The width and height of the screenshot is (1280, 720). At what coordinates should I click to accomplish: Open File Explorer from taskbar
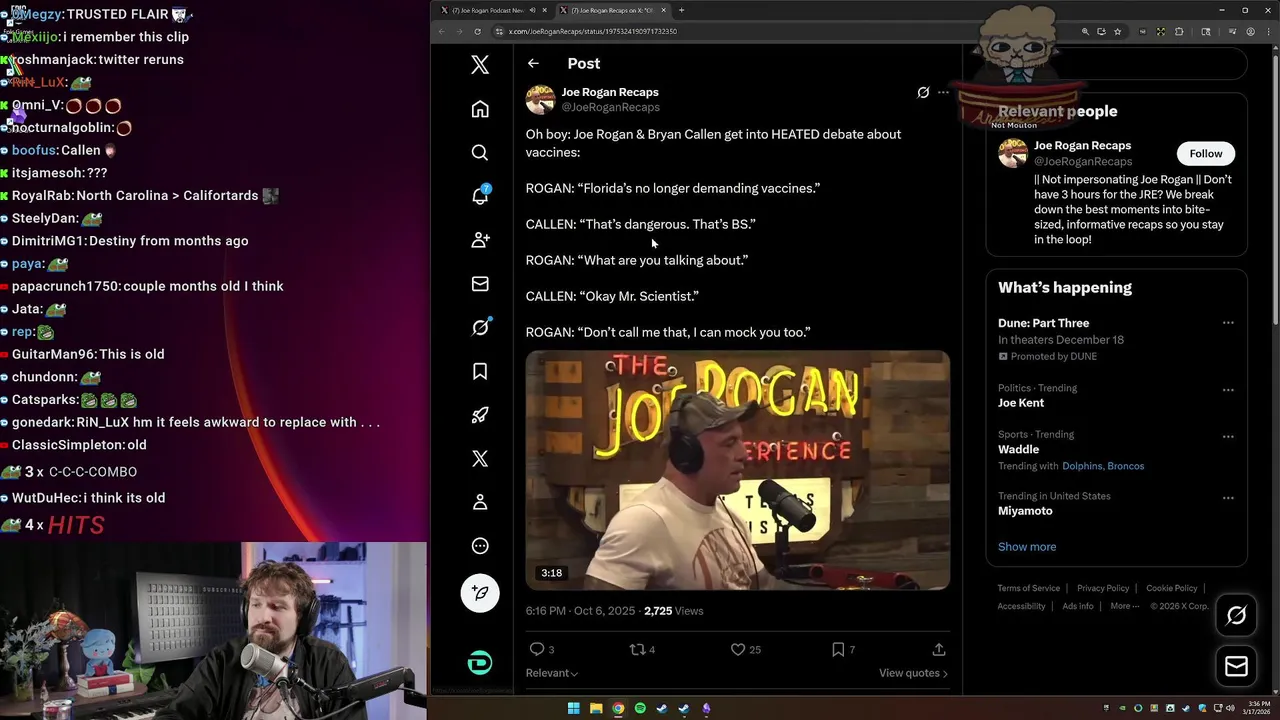[596, 709]
